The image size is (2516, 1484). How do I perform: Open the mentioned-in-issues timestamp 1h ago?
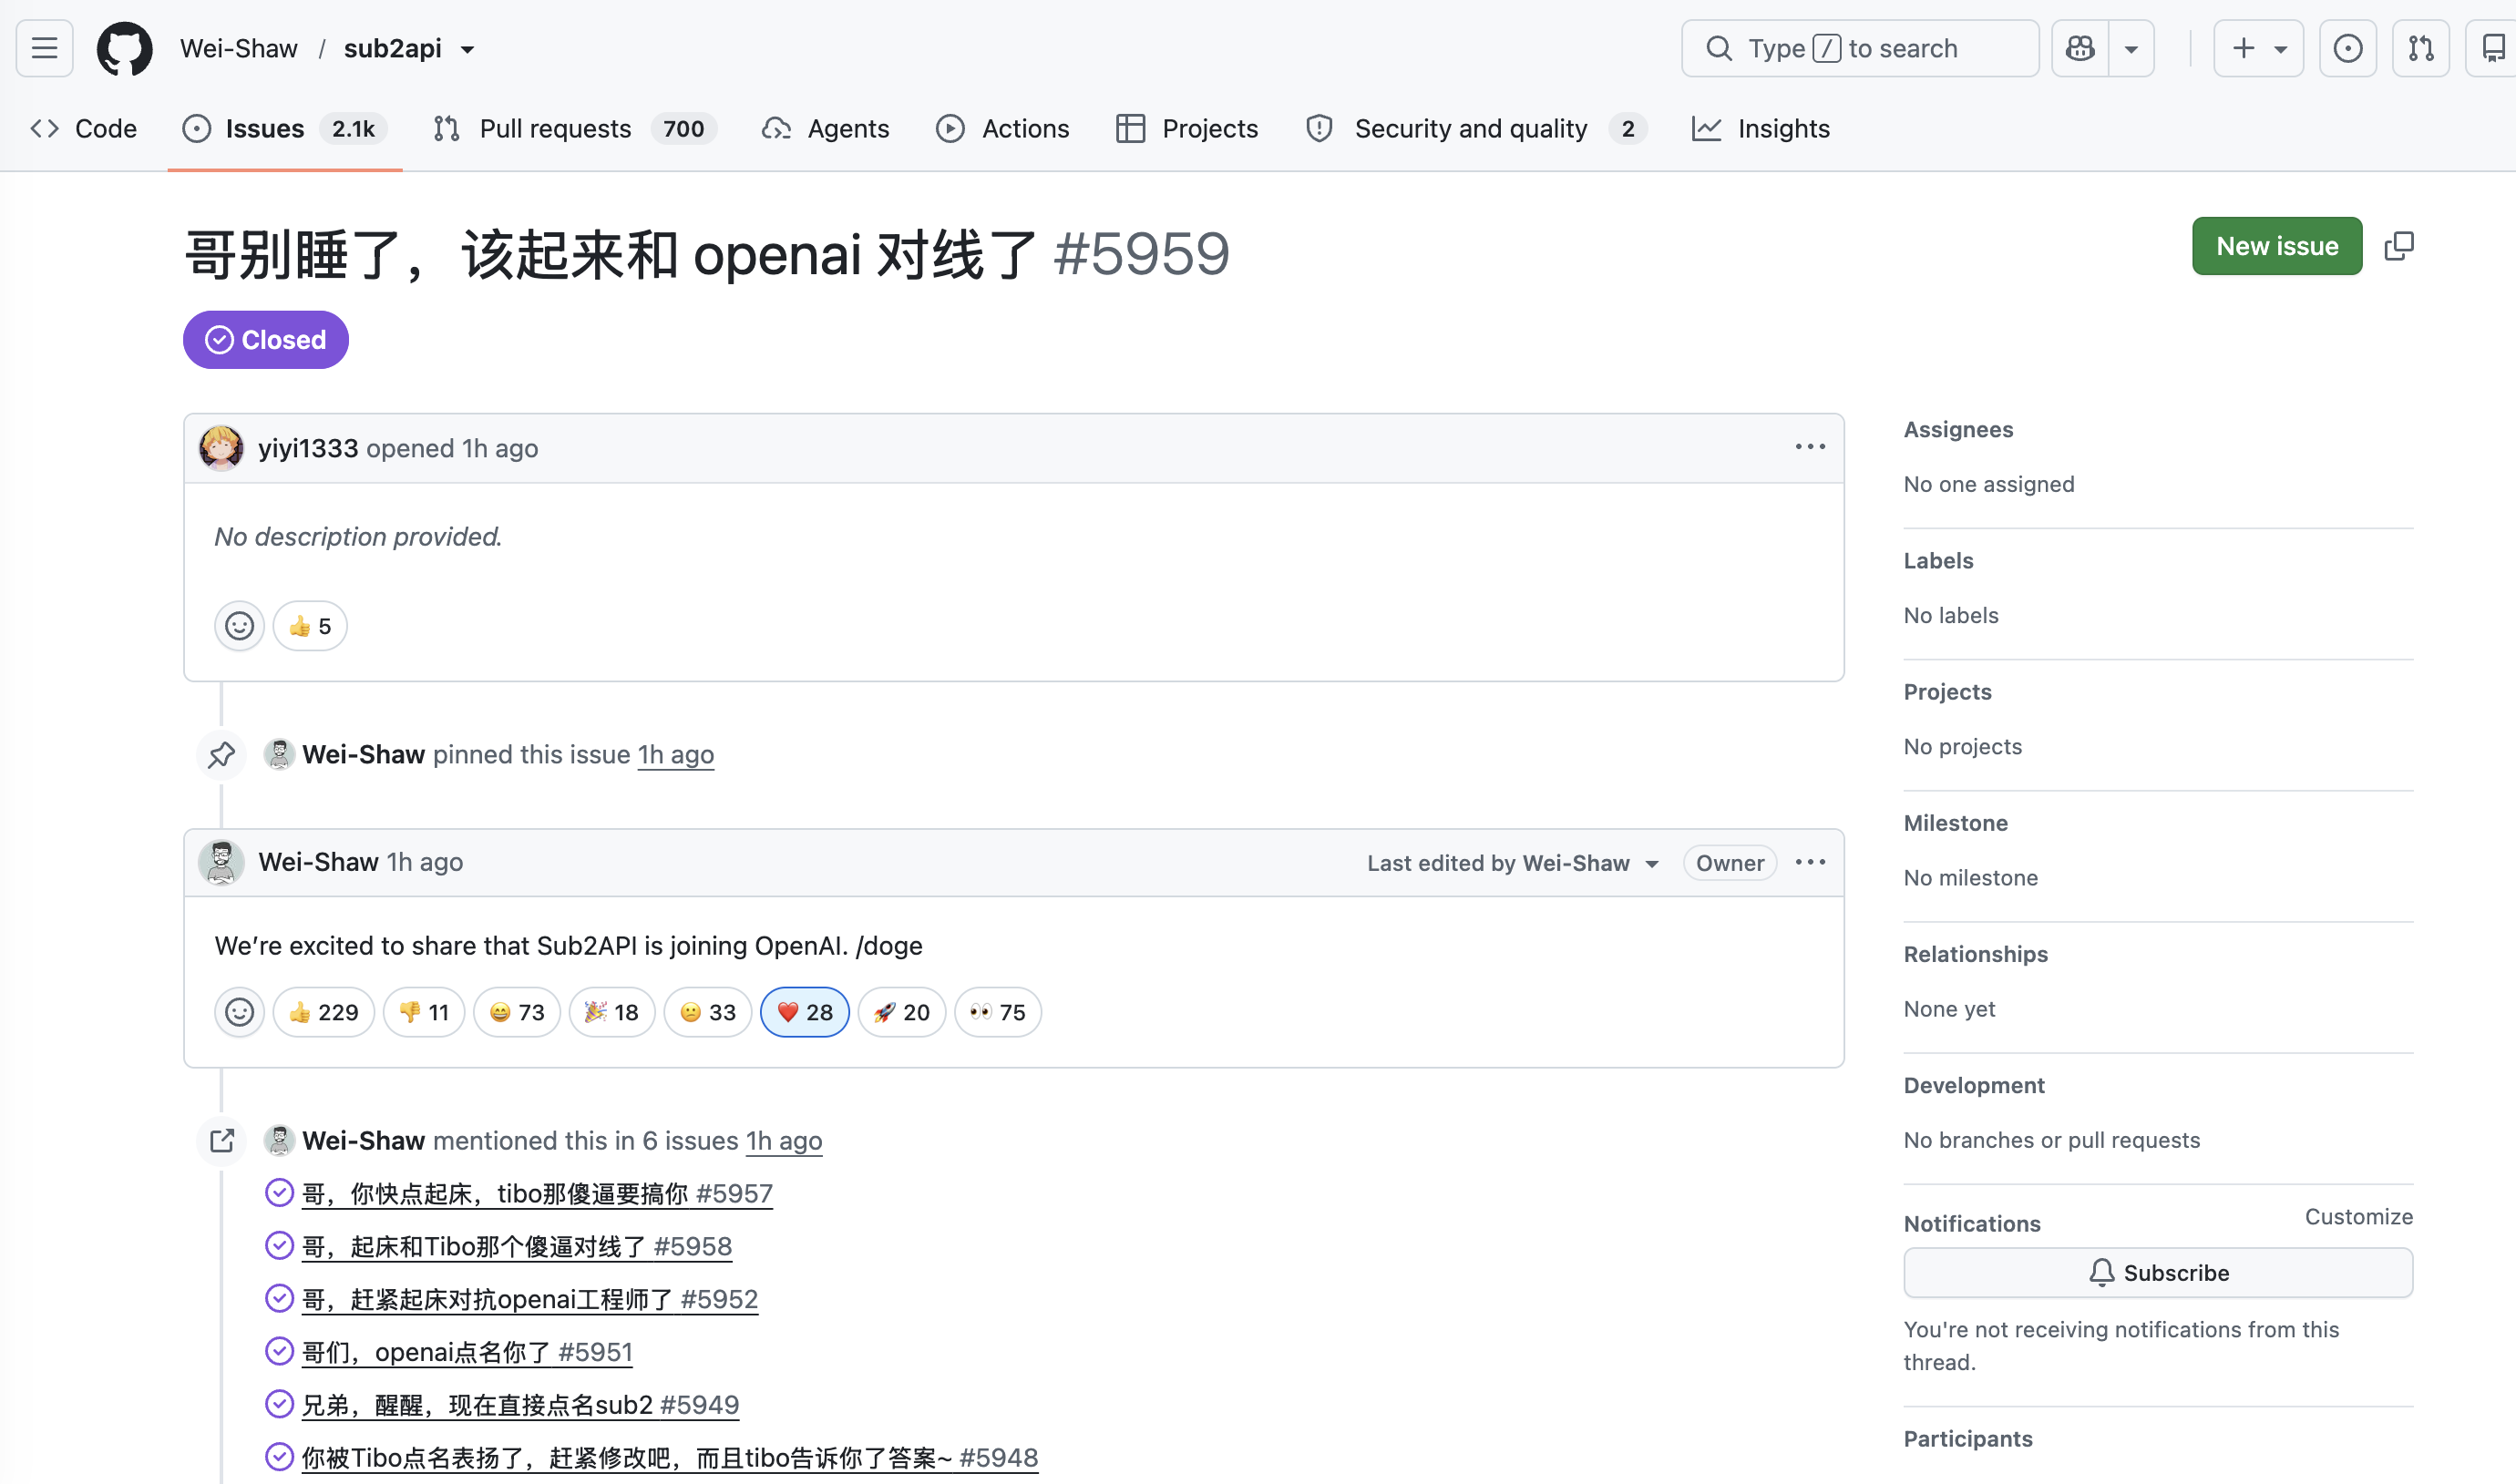tap(784, 1141)
